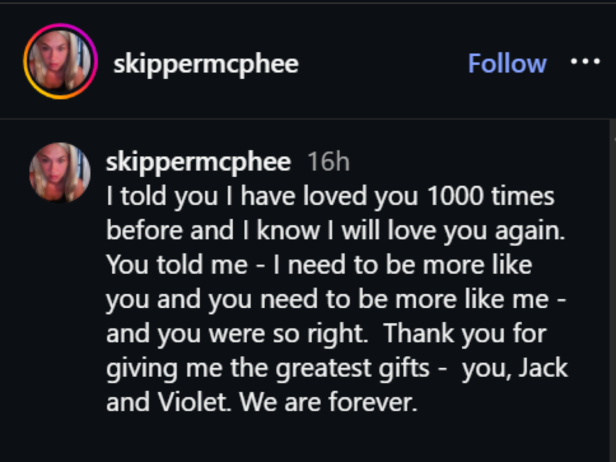This screenshot has width=616, height=462.
Task: Click the caption line starting "I told you"
Action: tap(330, 196)
